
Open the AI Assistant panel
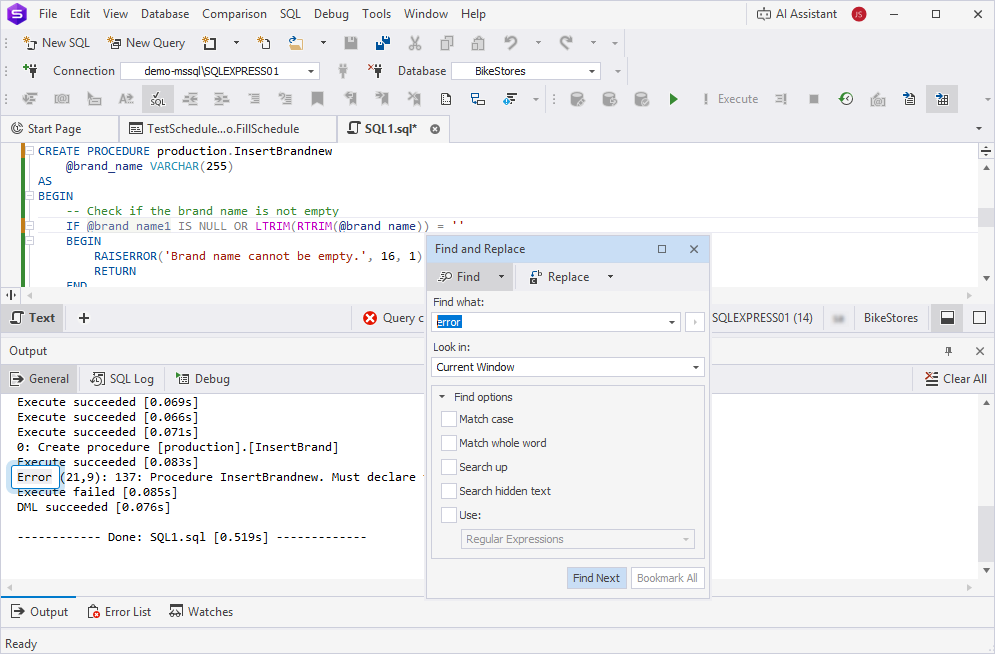click(x=796, y=14)
